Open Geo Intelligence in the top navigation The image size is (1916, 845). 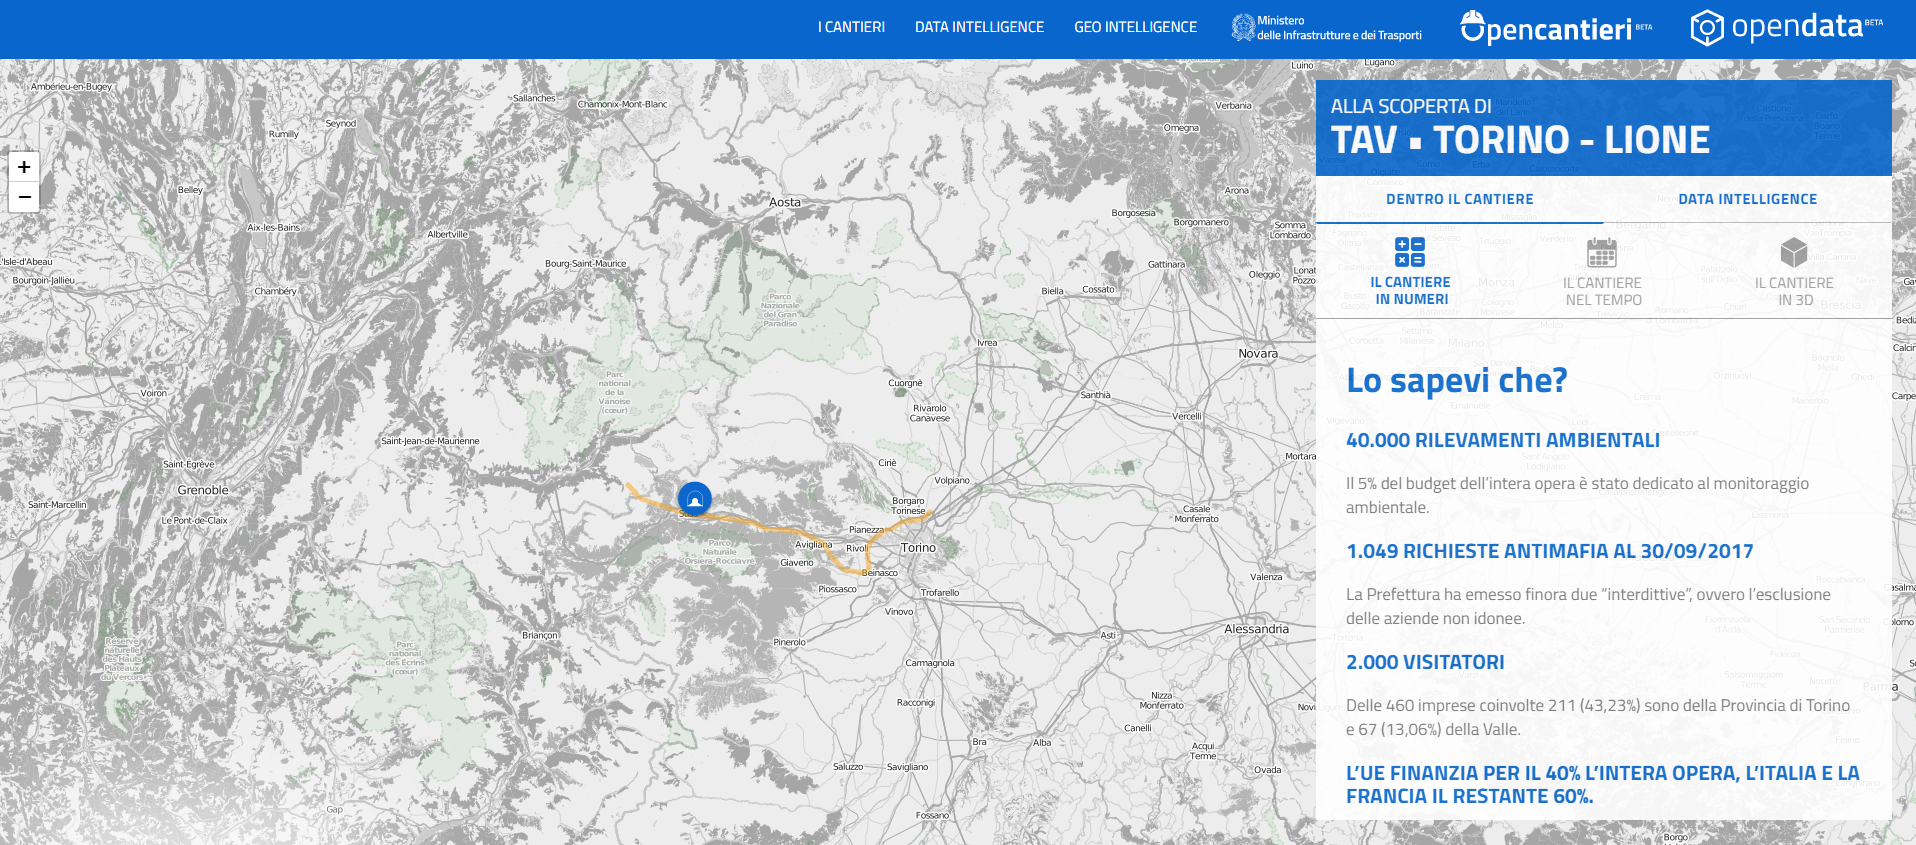(1135, 27)
